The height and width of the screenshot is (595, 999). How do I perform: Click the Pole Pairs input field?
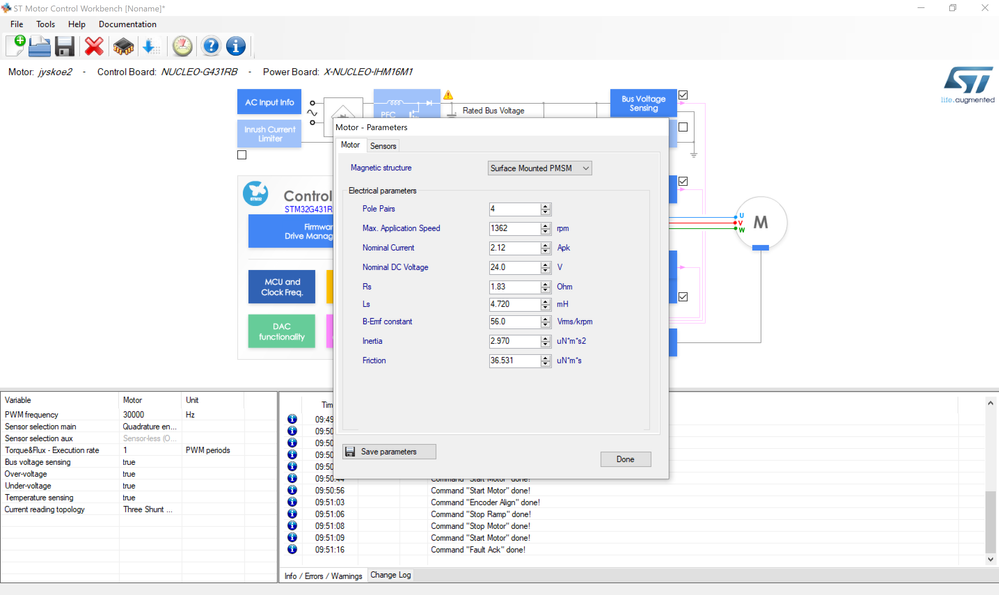[x=515, y=209]
